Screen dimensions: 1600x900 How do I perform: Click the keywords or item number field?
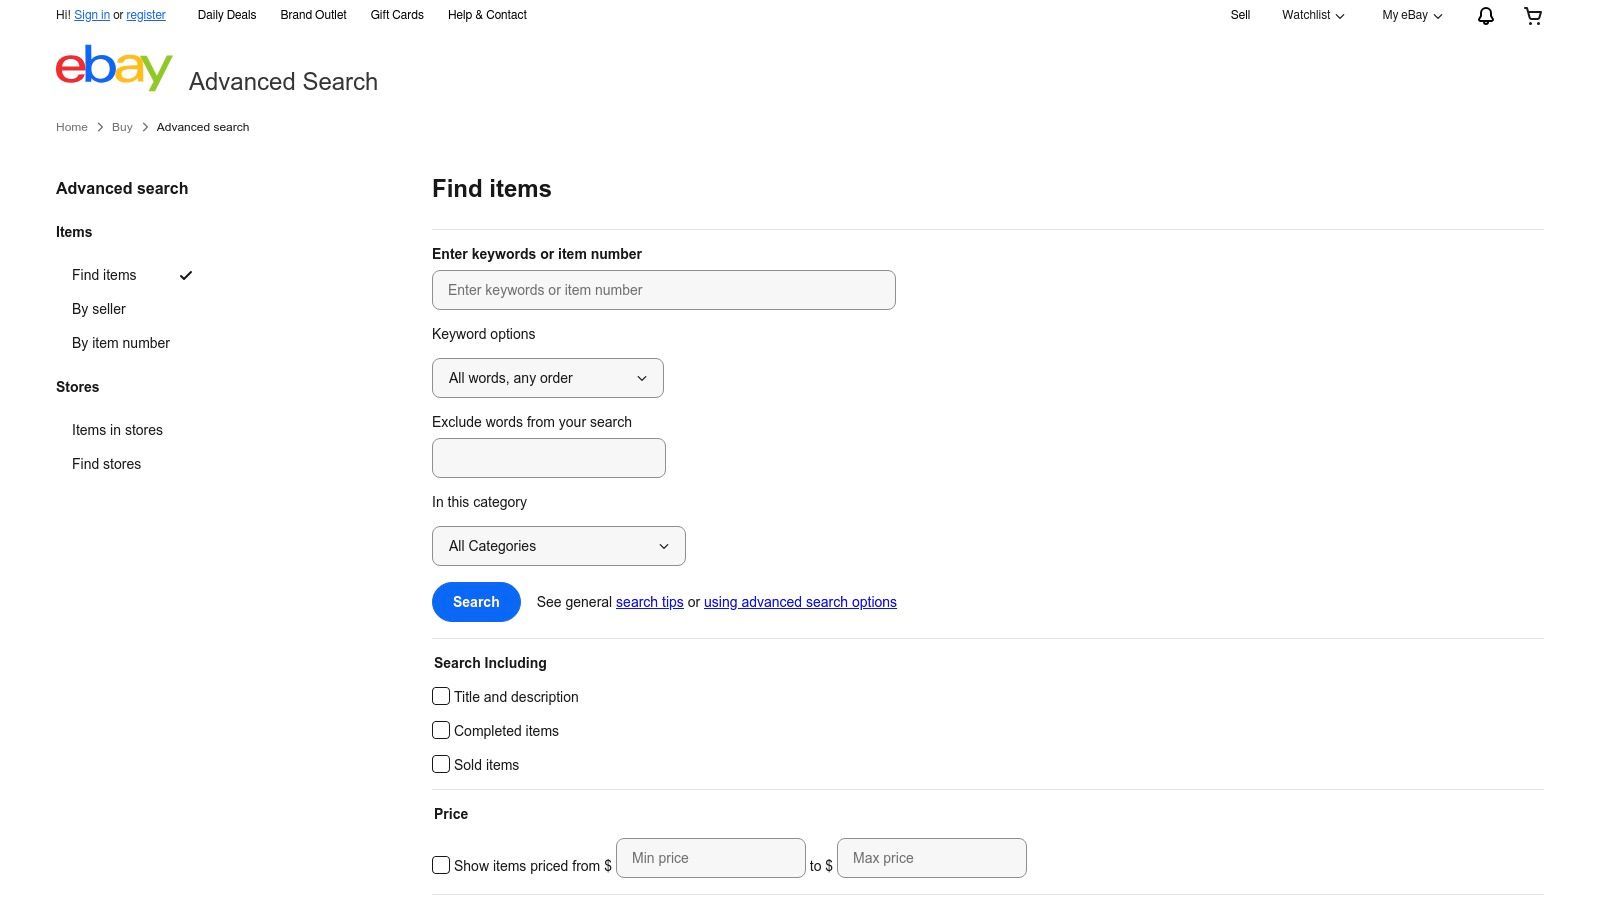pyautogui.click(x=663, y=290)
